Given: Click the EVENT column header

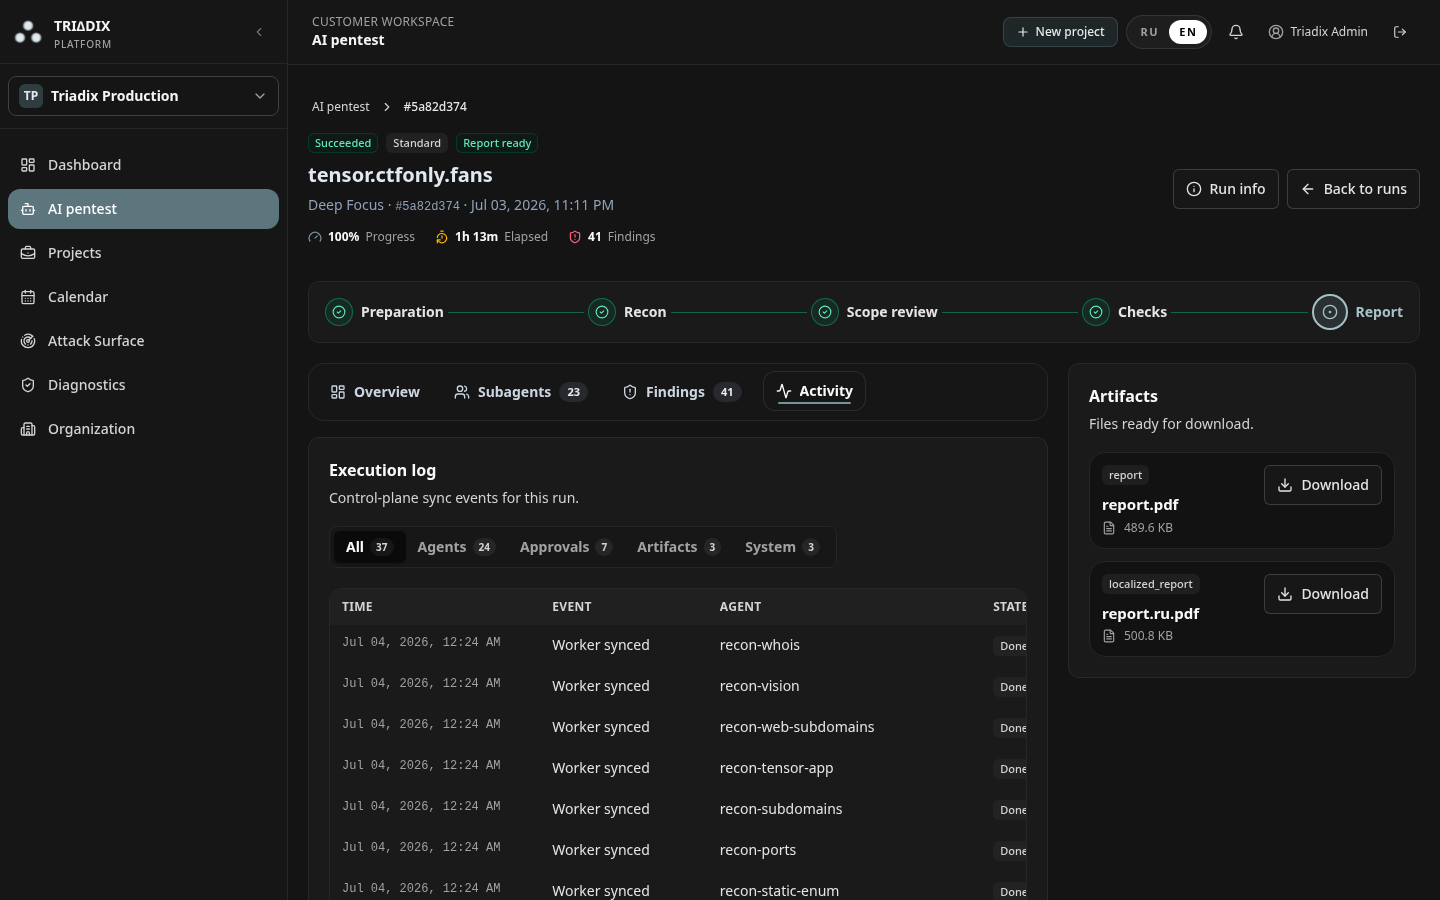Looking at the screenshot, I should pos(572,607).
